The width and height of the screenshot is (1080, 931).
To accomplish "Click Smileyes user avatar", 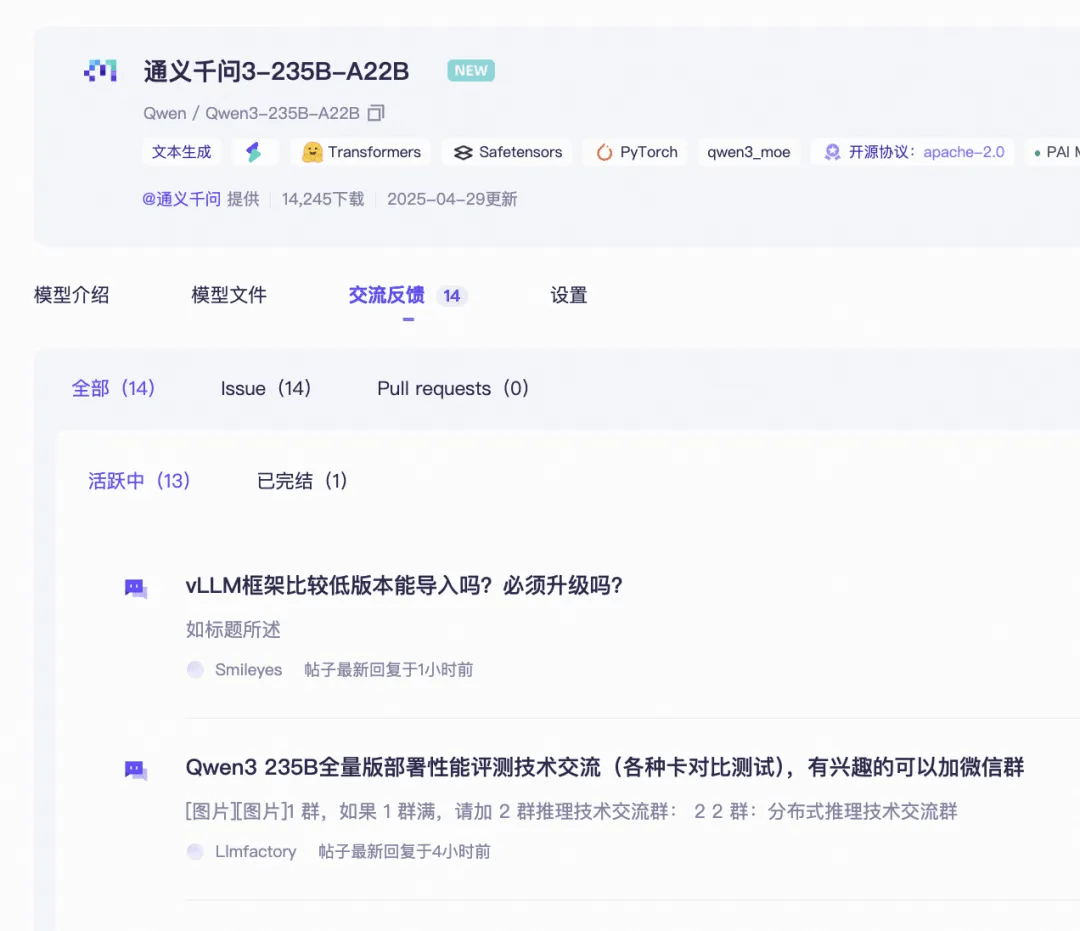I will click(x=195, y=669).
